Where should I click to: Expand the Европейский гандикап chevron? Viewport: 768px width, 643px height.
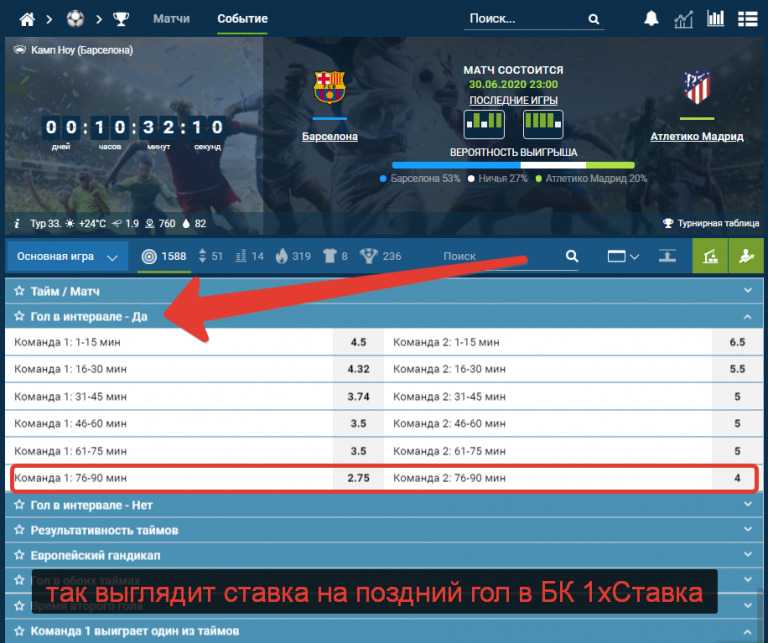(x=747, y=555)
